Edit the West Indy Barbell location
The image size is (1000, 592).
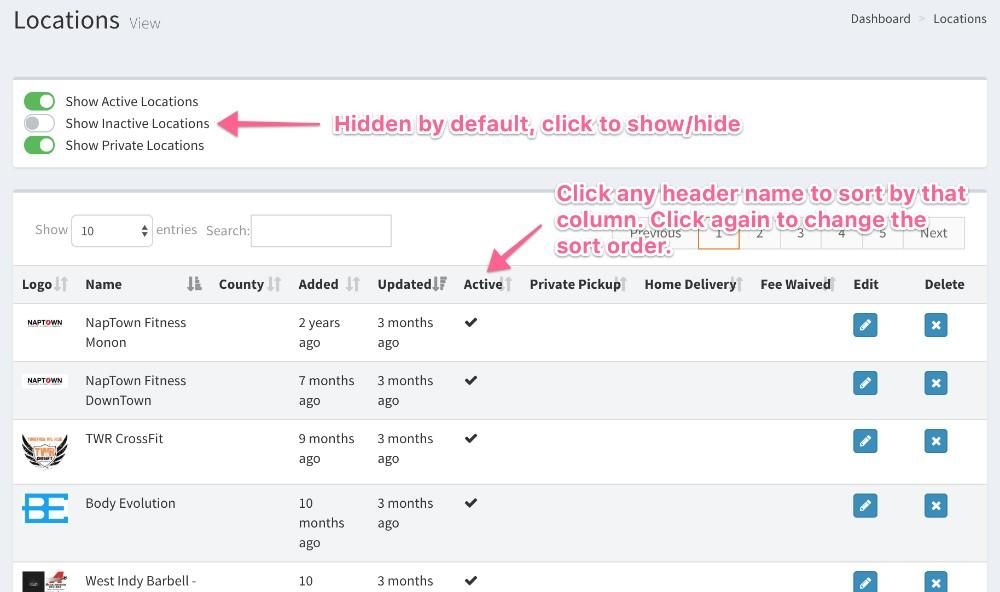click(x=865, y=582)
